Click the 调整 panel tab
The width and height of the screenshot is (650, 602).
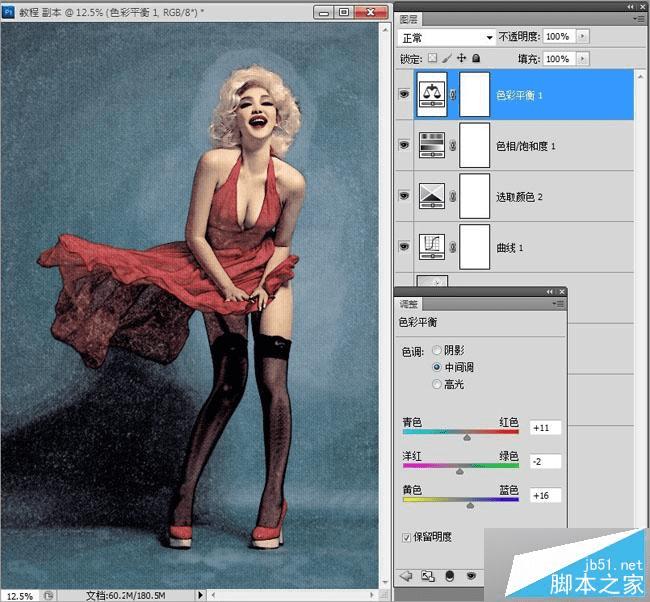[x=408, y=303]
